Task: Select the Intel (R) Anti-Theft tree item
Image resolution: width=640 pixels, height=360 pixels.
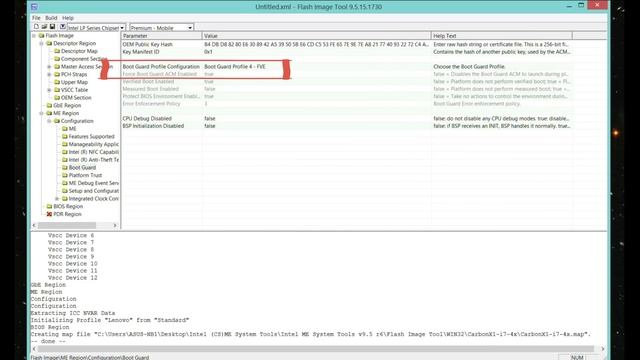Action: 93,160
